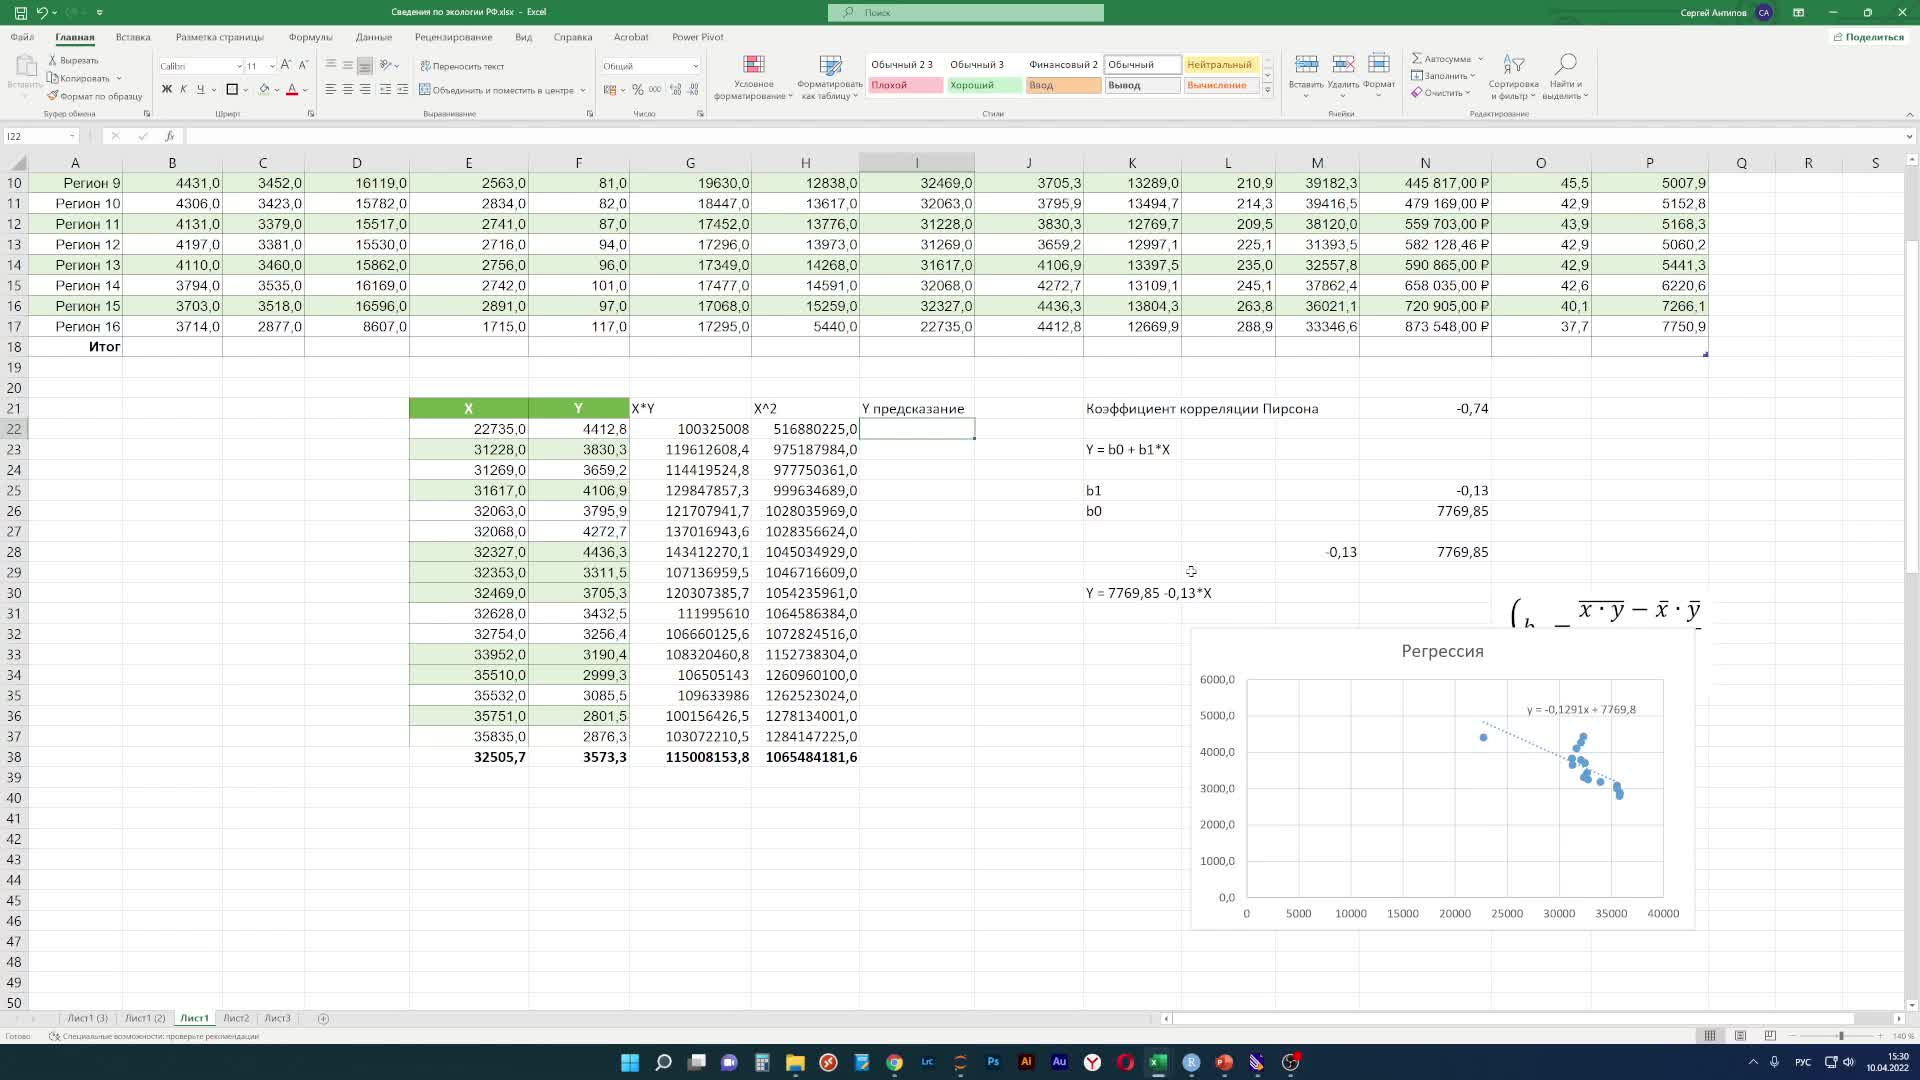Open font size 11 dropdown
1920x1080 pixels.
tap(272, 66)
